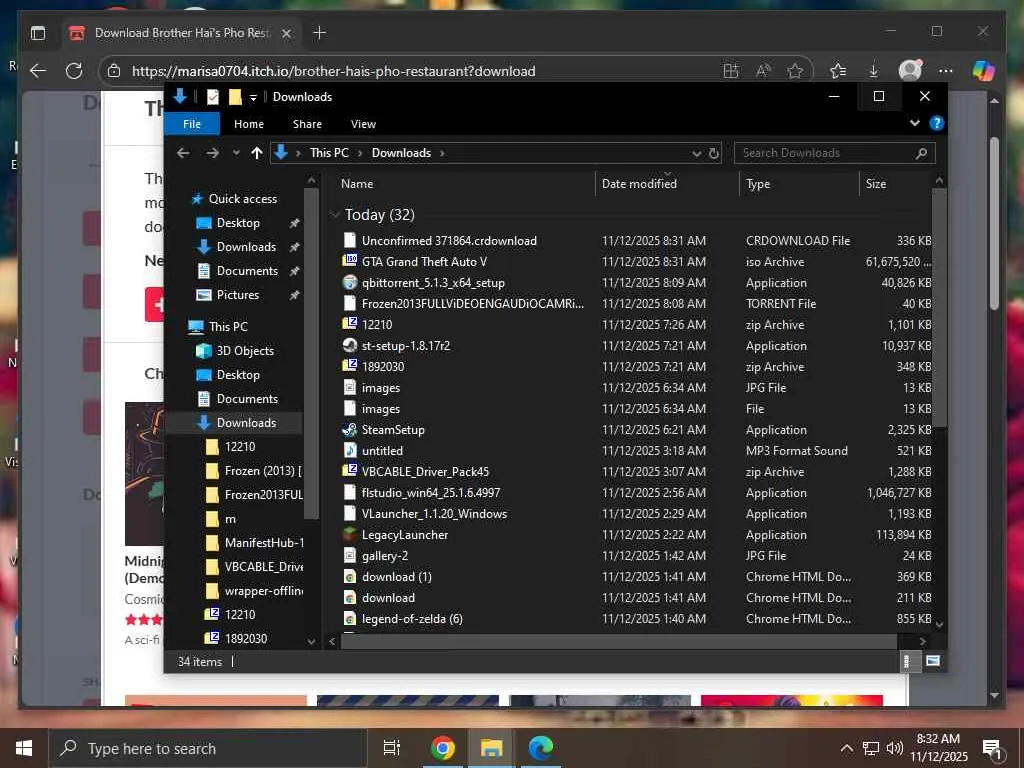
Task: Open Windows Start menu
Action: (x=24, y=748)
